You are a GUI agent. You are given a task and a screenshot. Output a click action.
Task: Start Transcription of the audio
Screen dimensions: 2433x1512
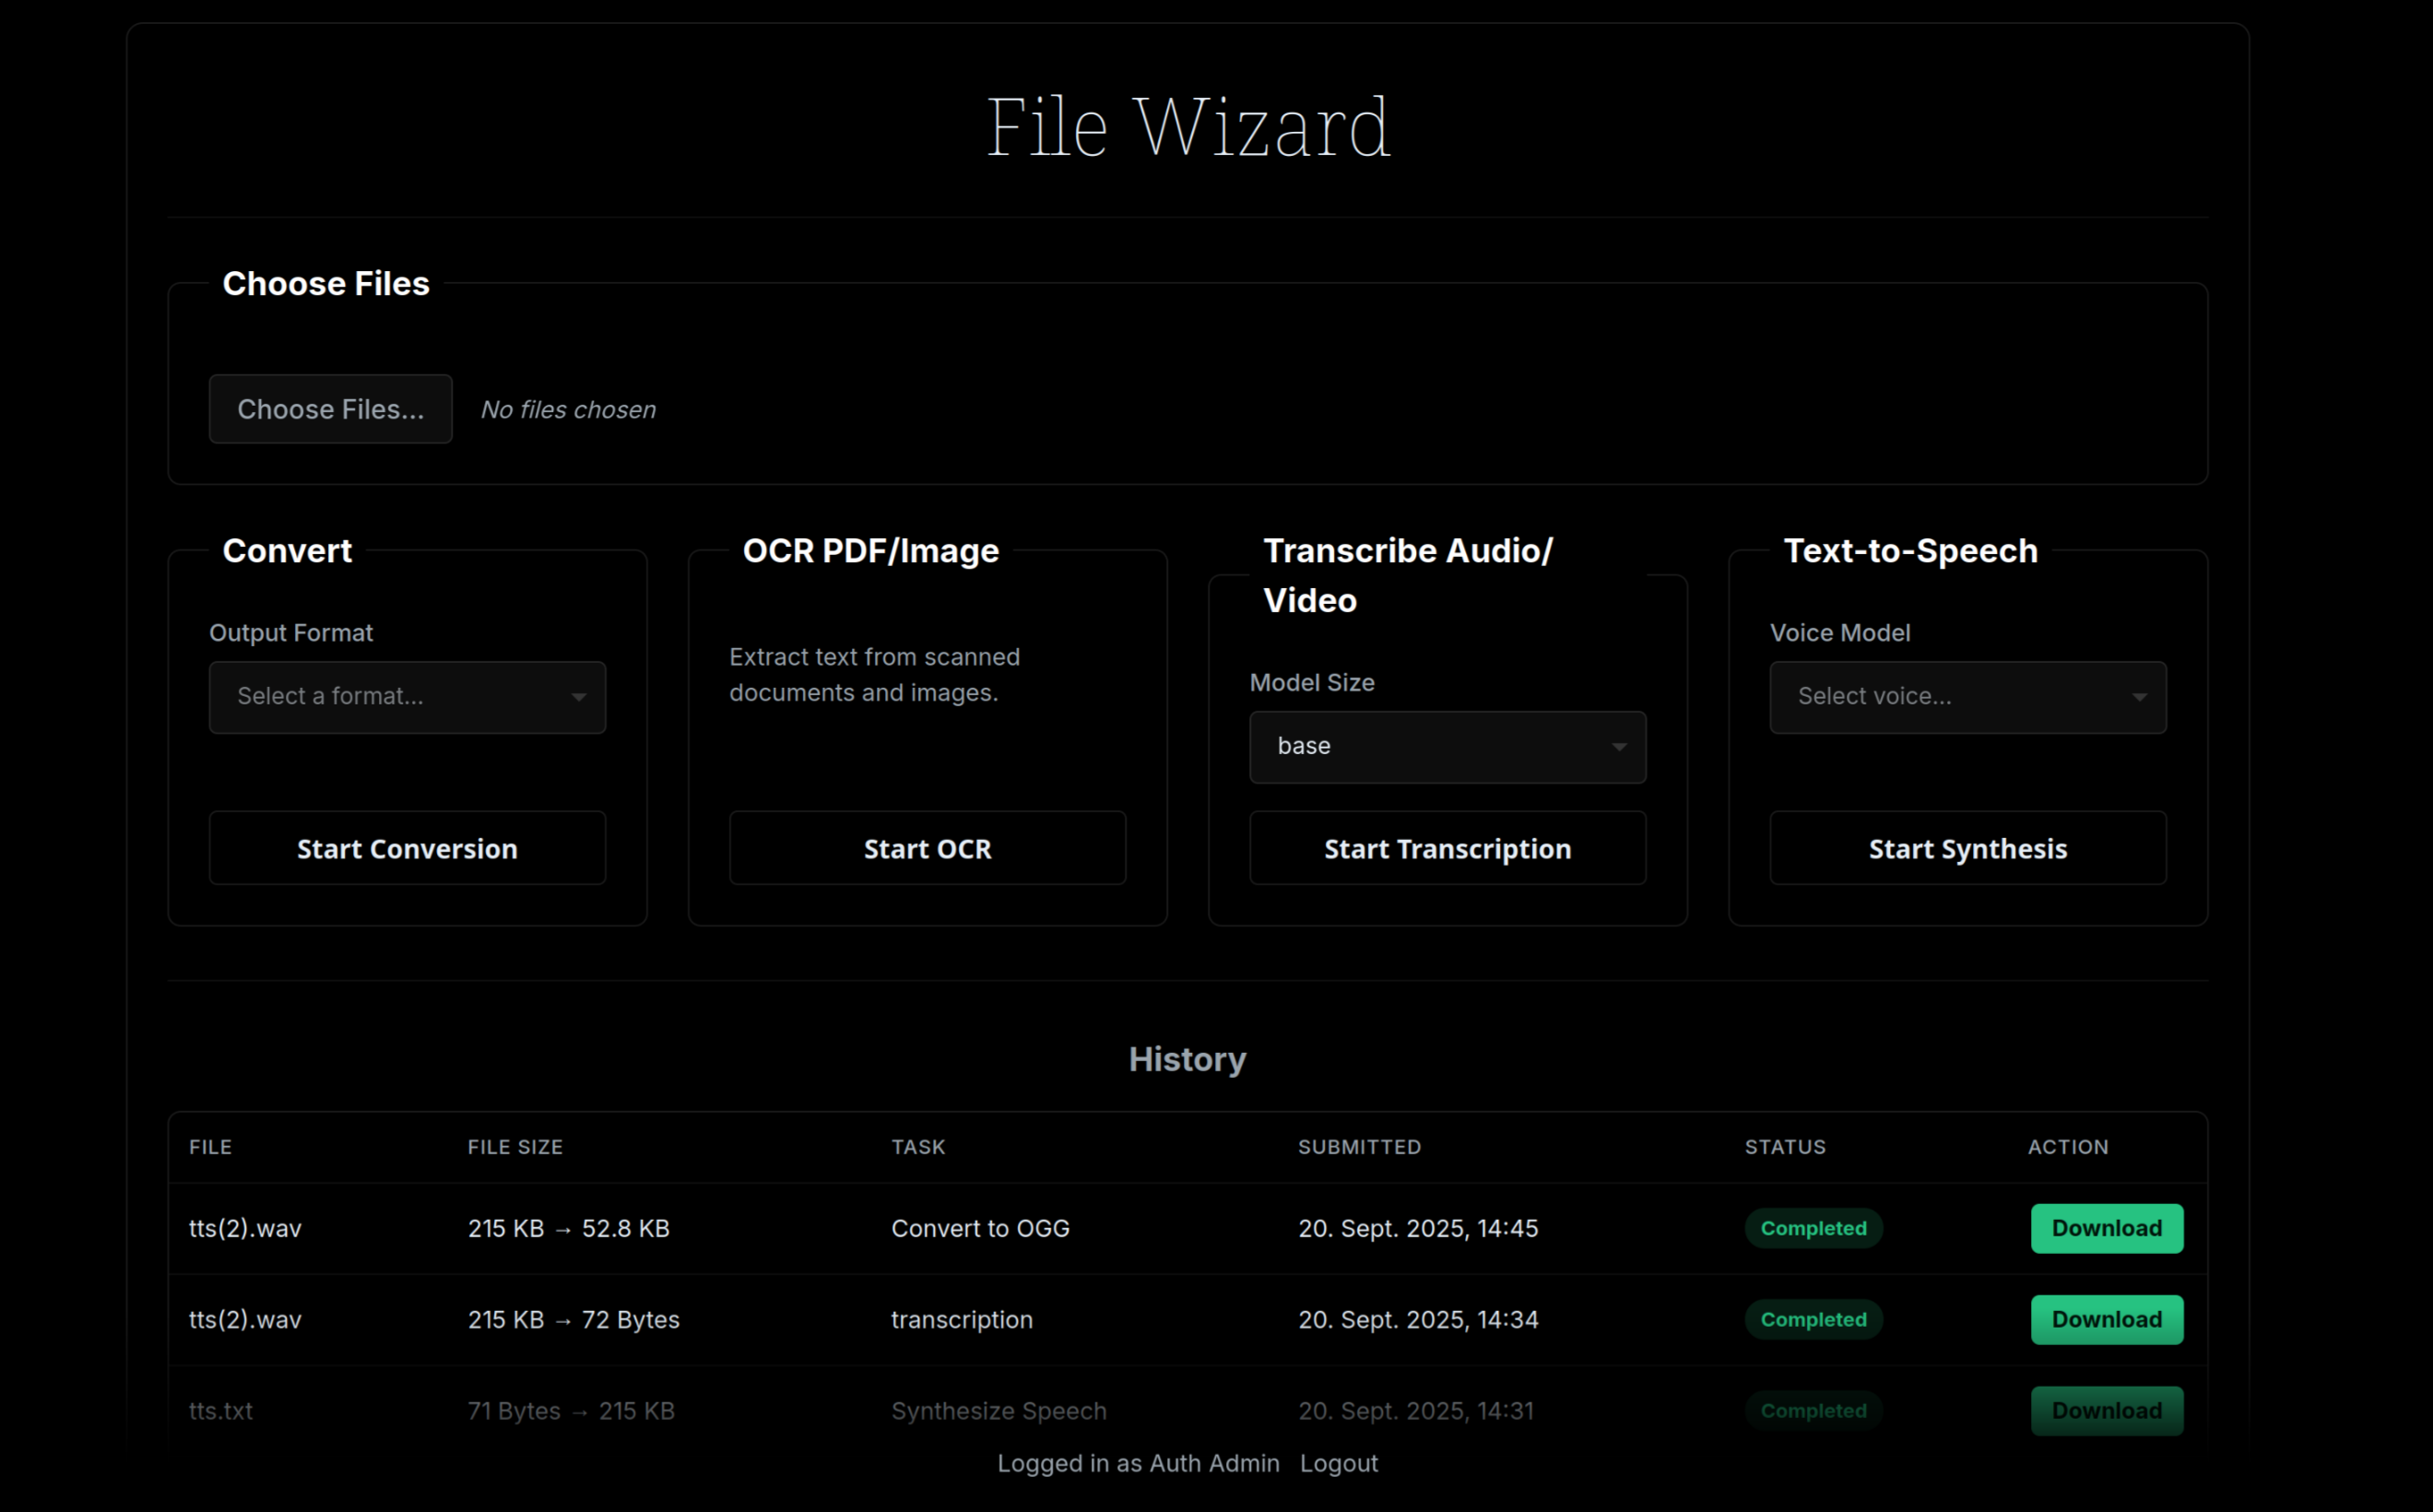(x=1447, y=848)
